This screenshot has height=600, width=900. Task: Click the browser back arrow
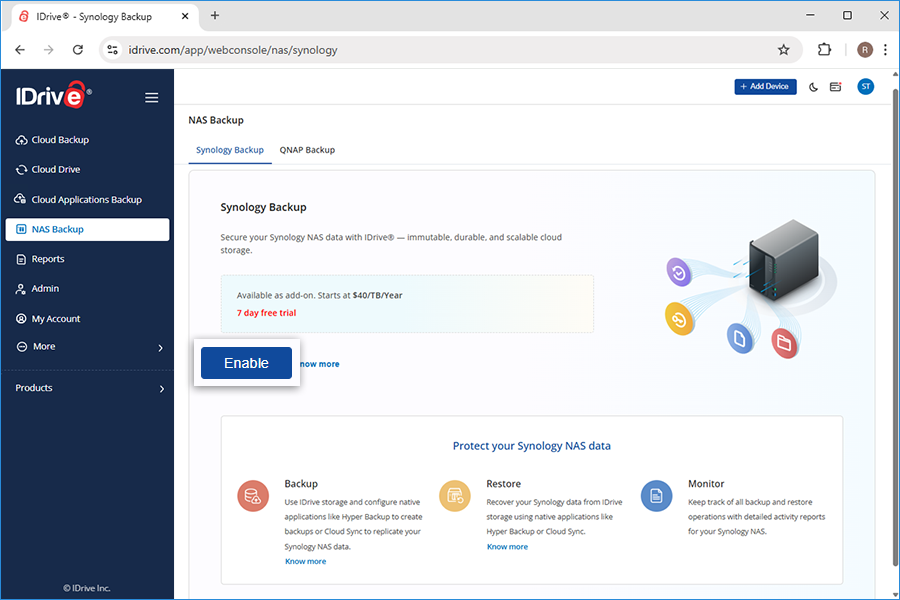click(x=20, y=50)
